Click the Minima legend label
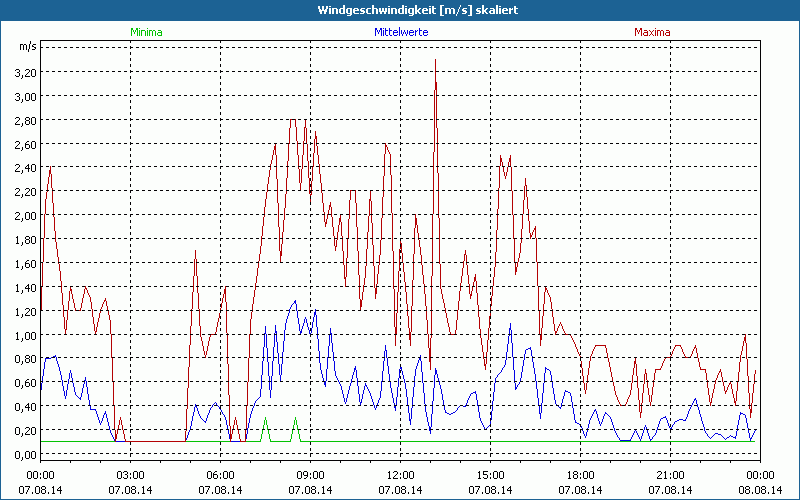The image size is (800, 500). point(146,32)
